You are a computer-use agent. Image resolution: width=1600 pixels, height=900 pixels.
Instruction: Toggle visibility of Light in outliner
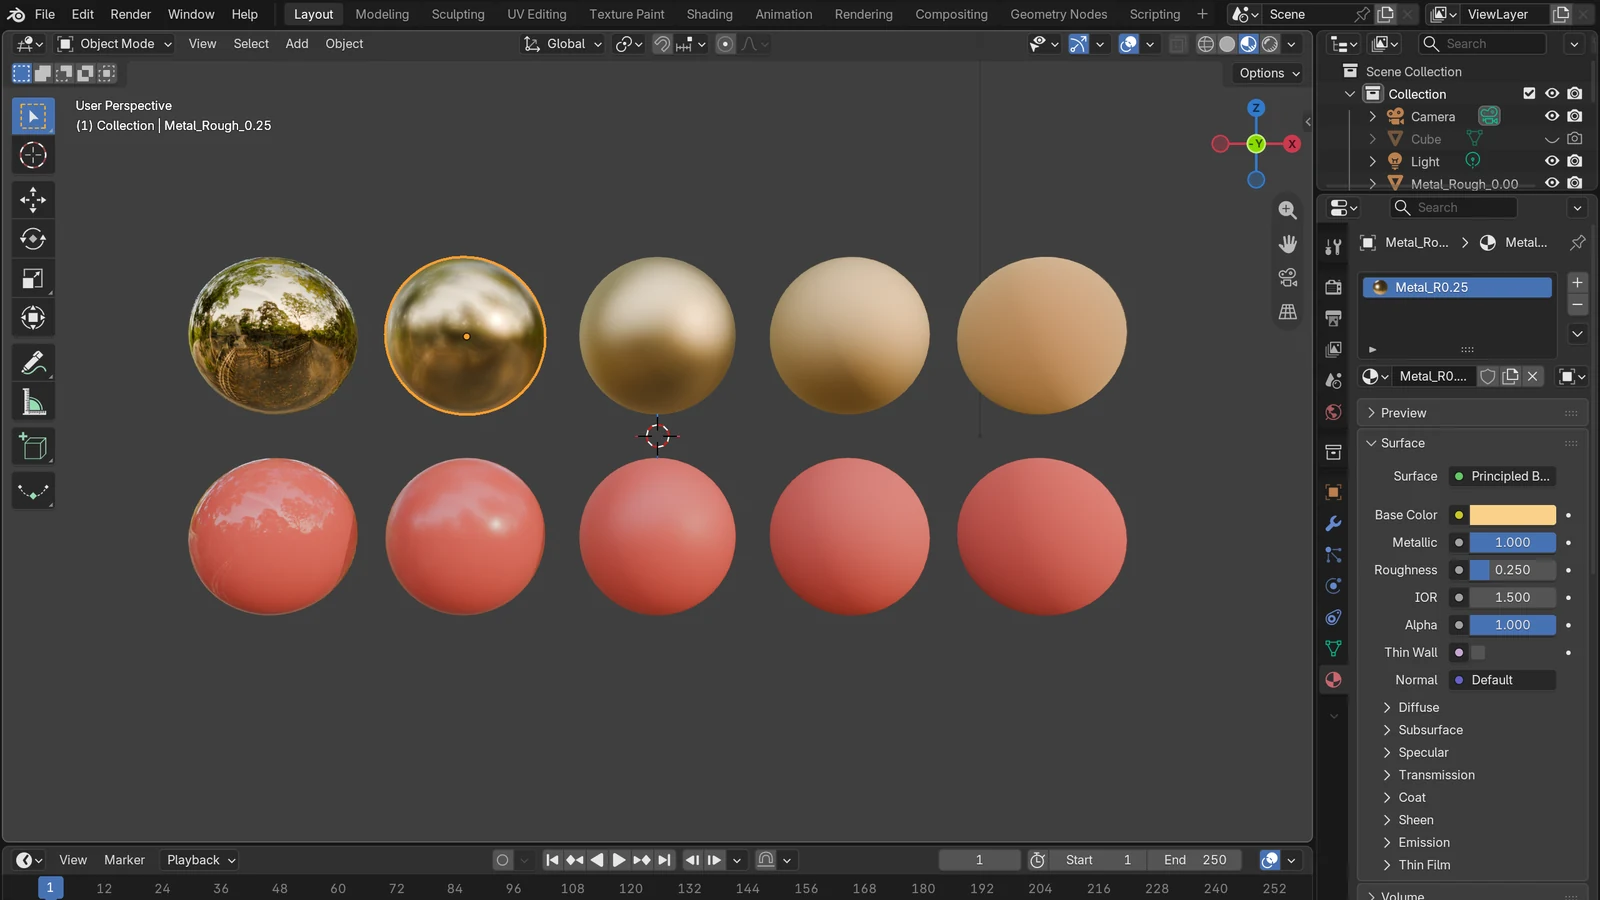(x=1552, y=161)
